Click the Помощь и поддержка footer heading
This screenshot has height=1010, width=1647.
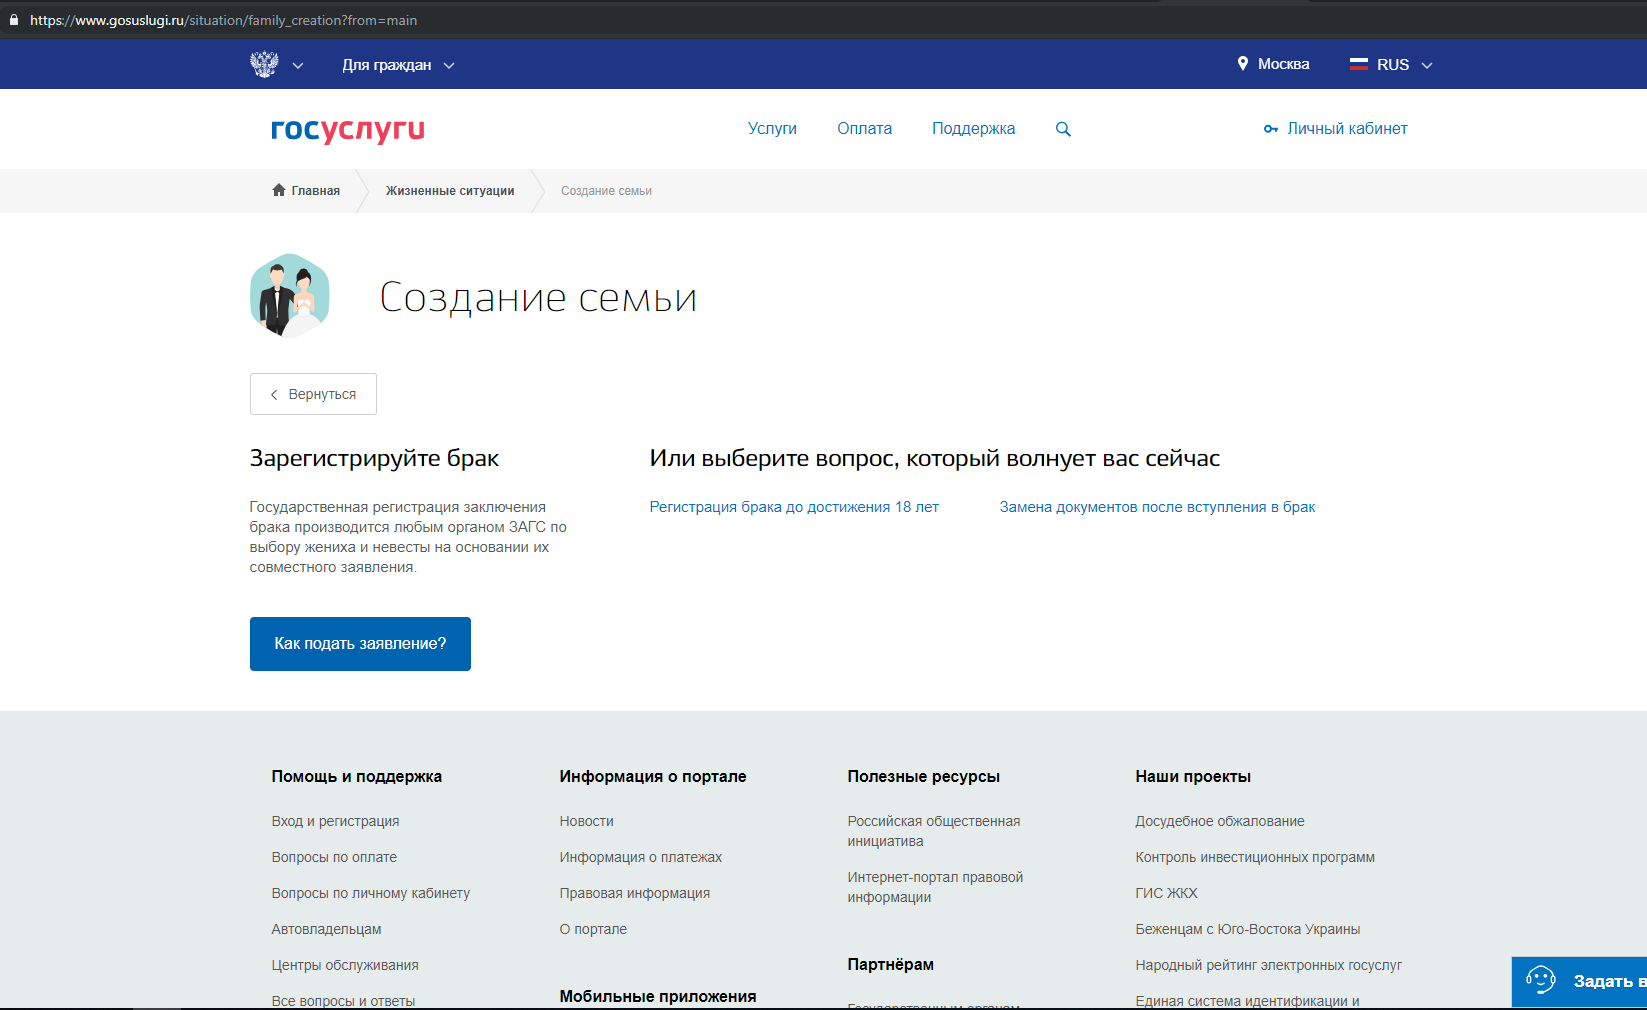click(x=356, y=776)
